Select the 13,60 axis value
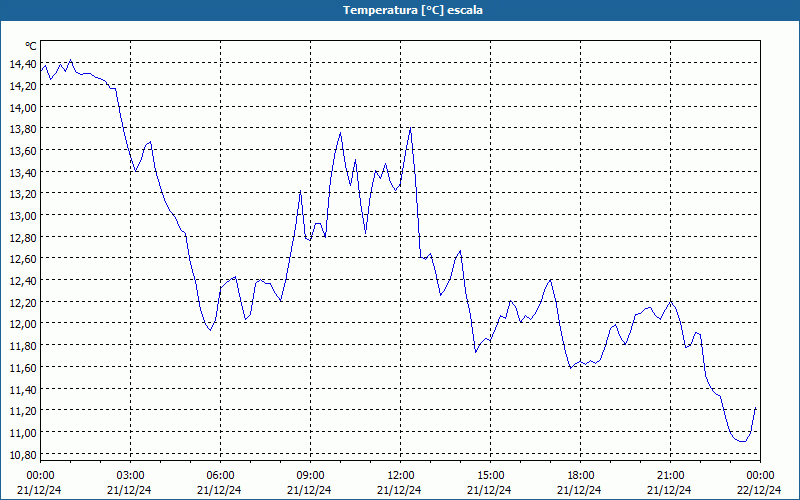This screenshot has height=500, width=800. pyautogui.click(x=23, y=151)
